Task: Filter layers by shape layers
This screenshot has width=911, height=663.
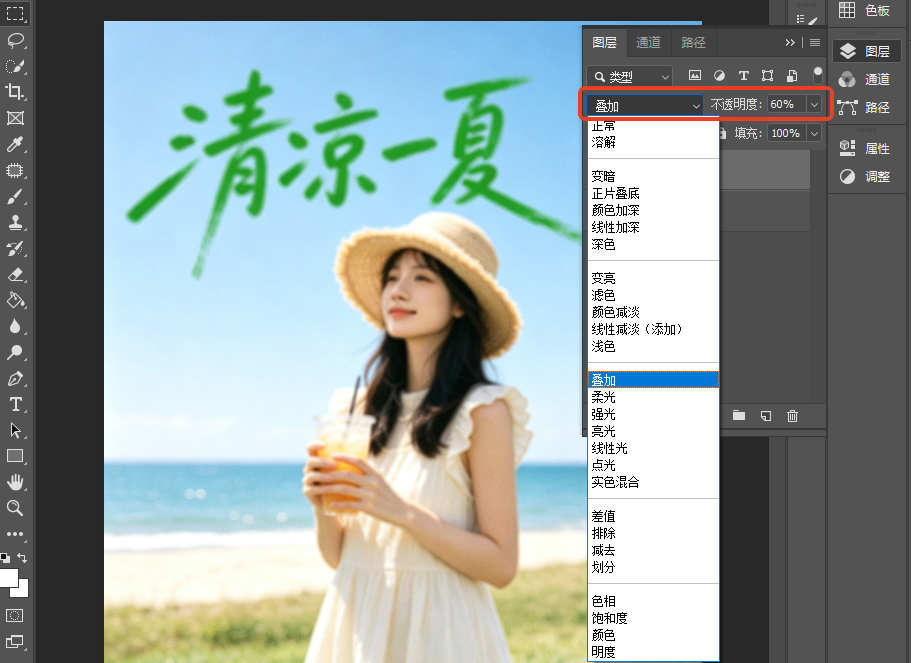Action: (x=767, y=76)
